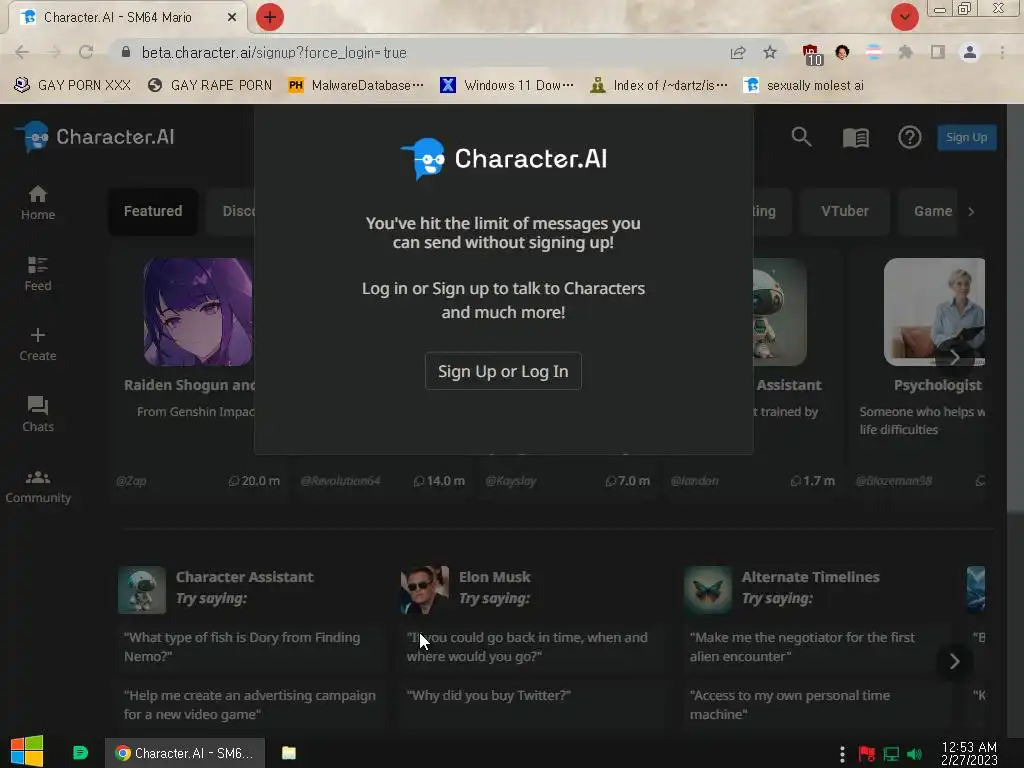This screenshot has height=768, width=1024.
Task: Go to Home in sidebar
Action: 38,203
